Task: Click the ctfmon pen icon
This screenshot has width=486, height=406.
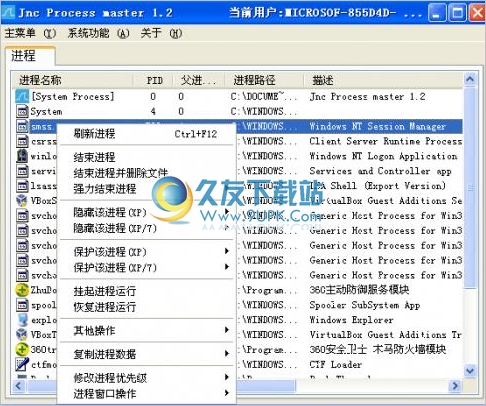Action: point(22,364)
